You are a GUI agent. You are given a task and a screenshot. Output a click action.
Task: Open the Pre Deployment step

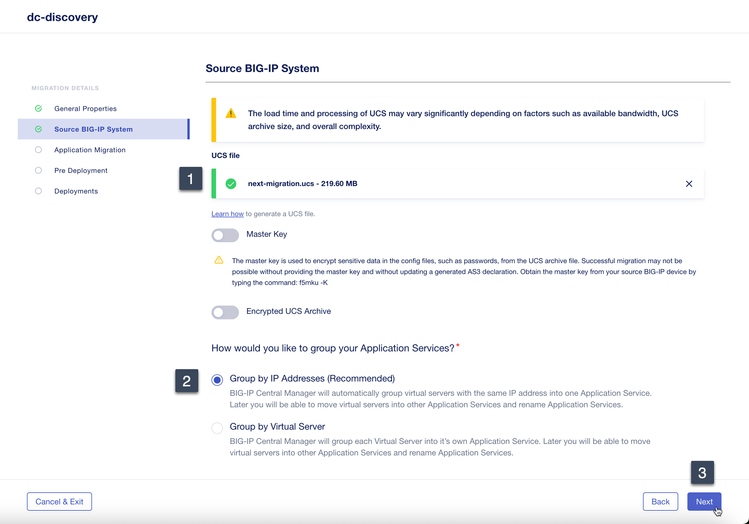(81, 170)
